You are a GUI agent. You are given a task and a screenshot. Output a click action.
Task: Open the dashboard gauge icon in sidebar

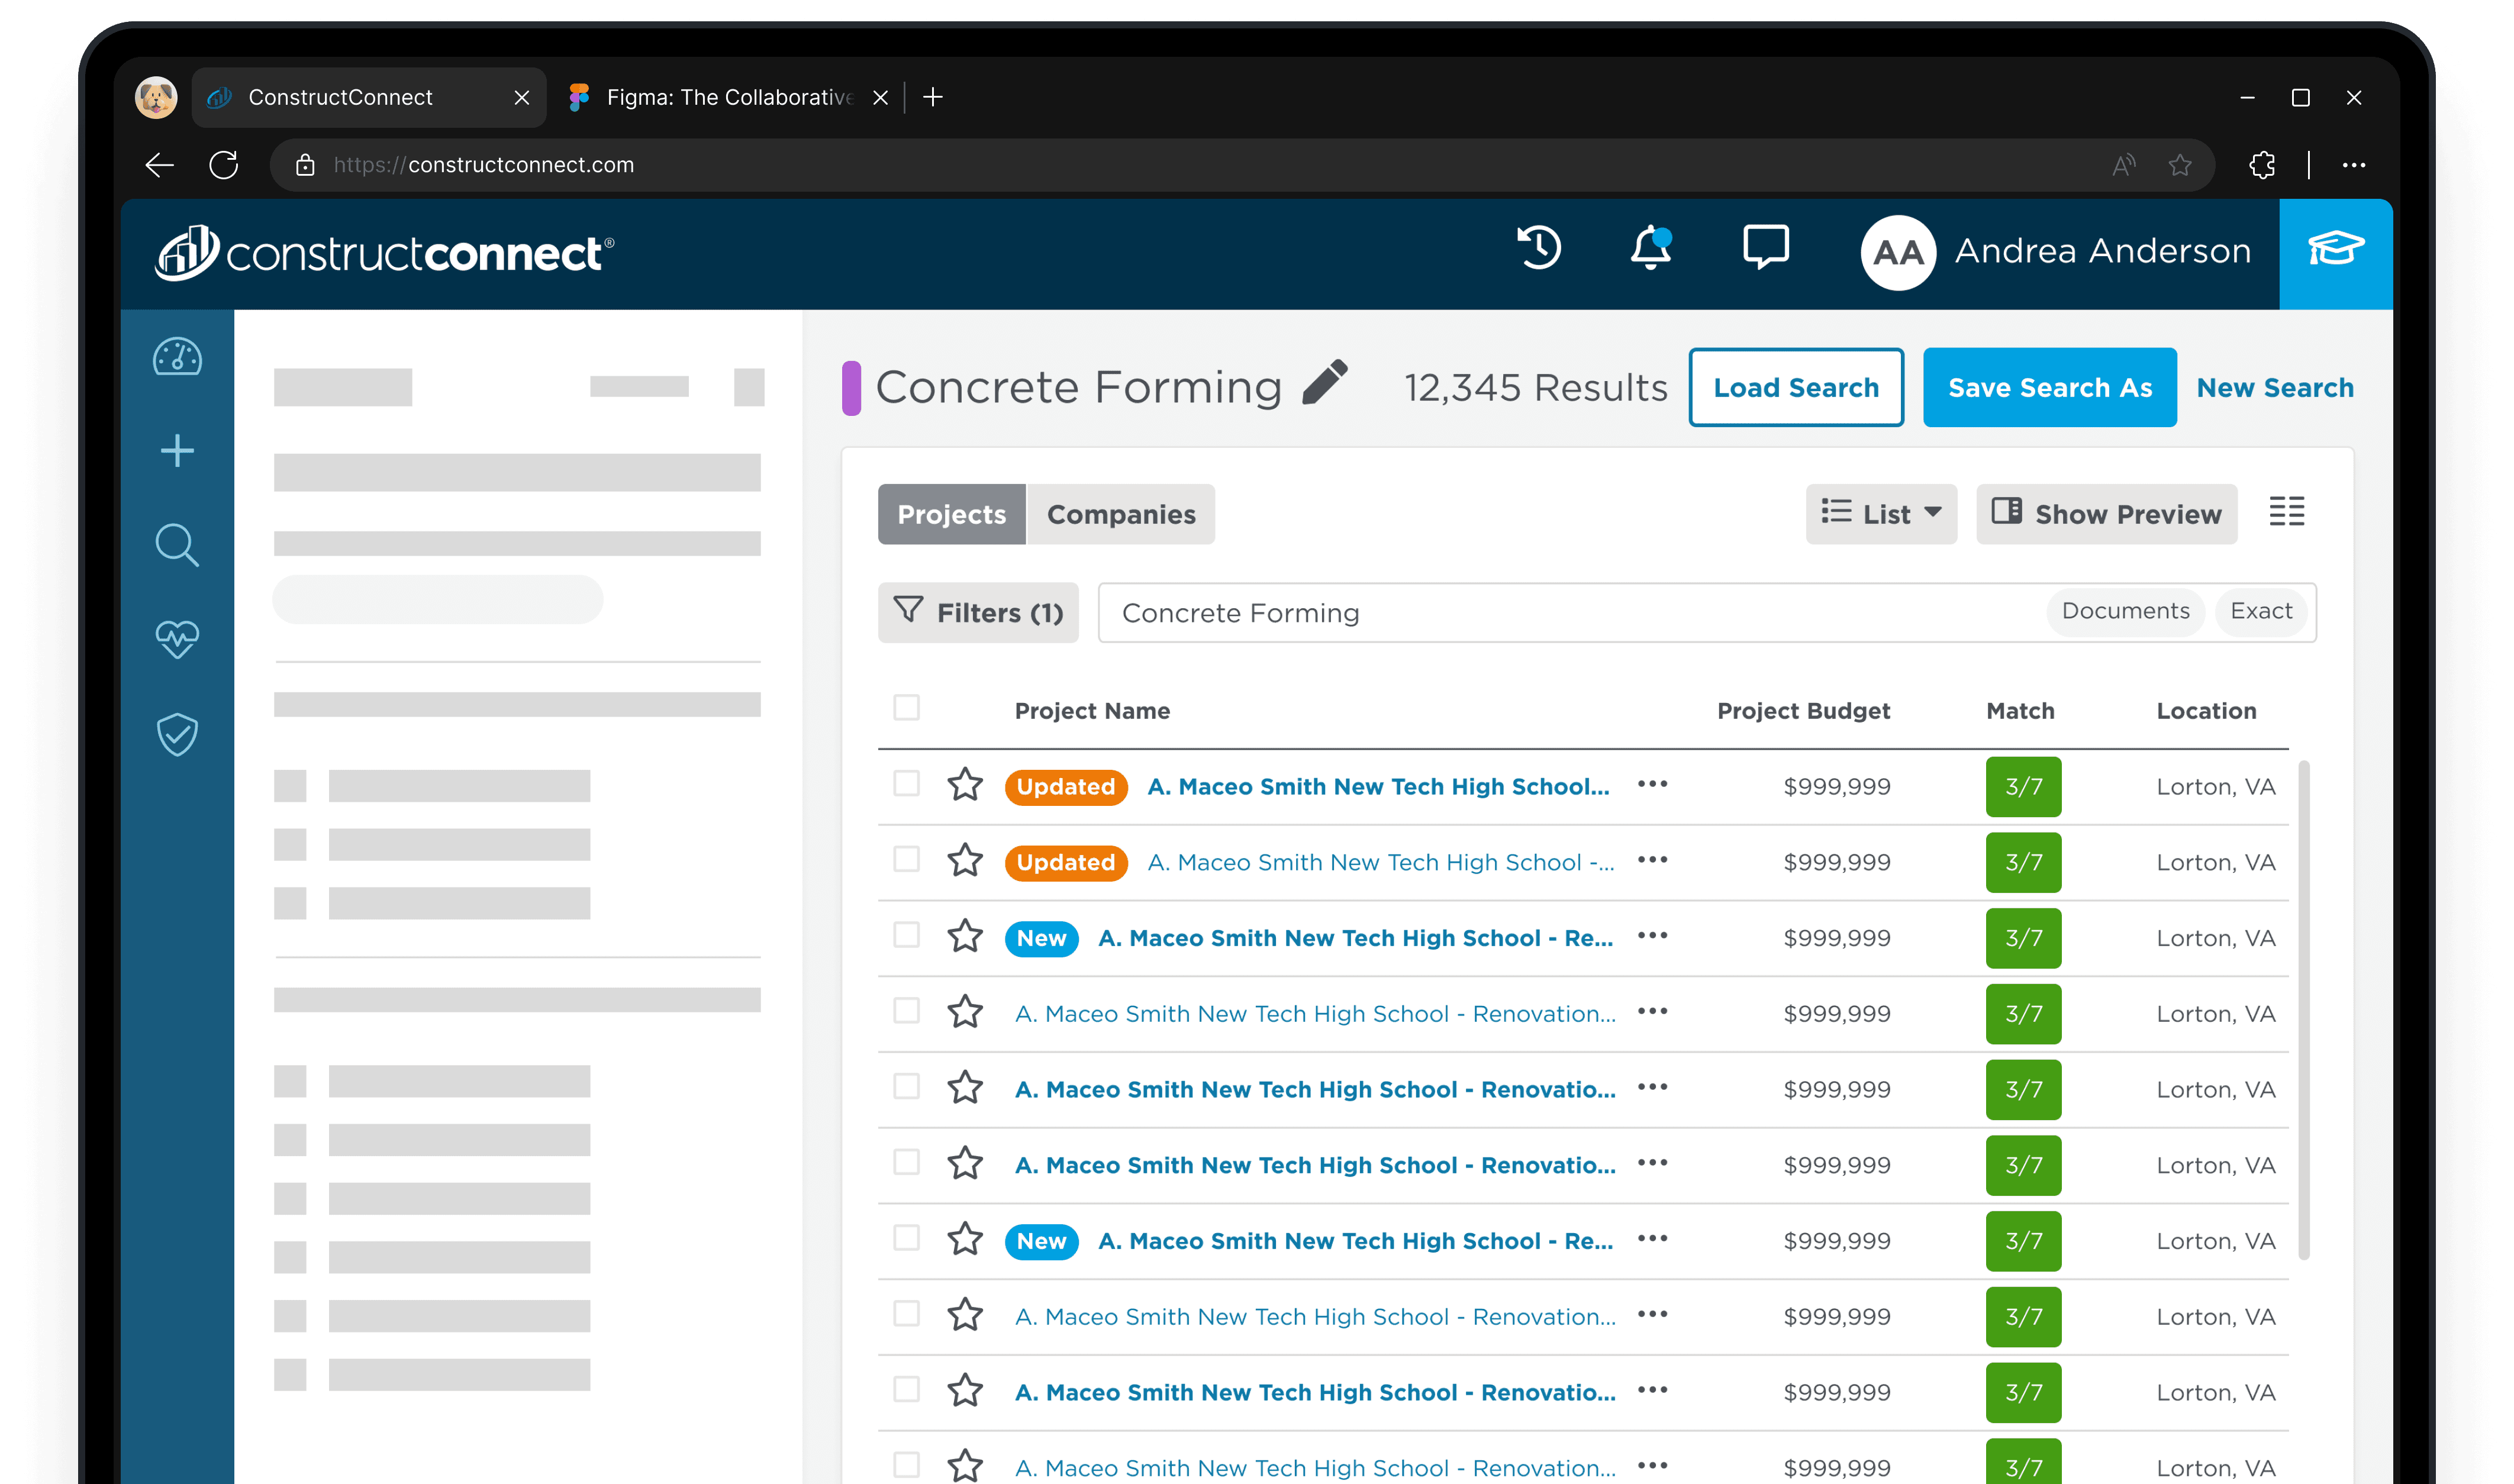177,357
